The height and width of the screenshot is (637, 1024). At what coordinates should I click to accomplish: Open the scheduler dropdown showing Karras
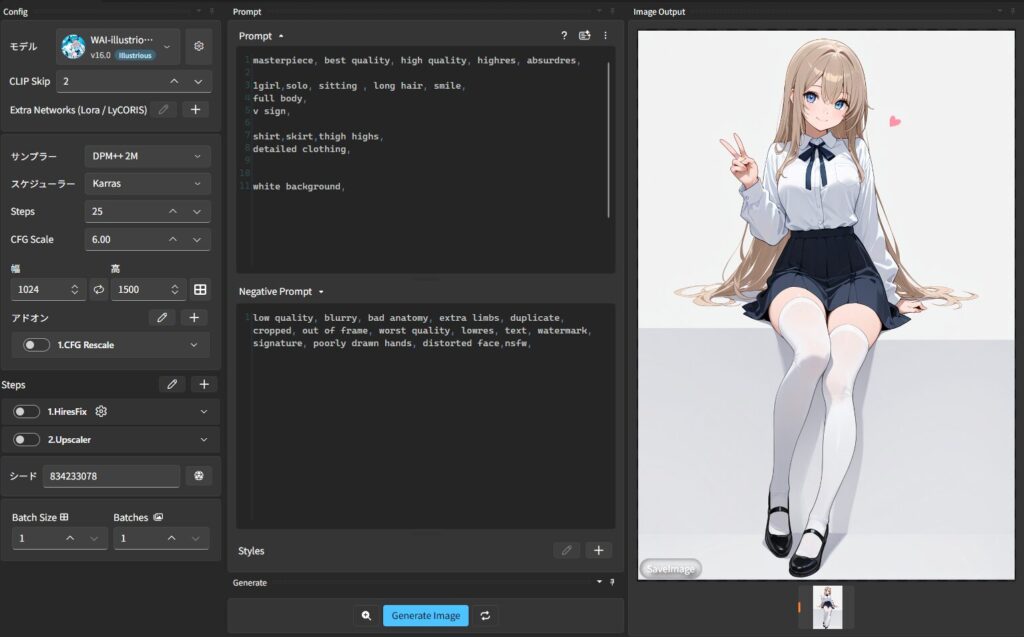147,184
